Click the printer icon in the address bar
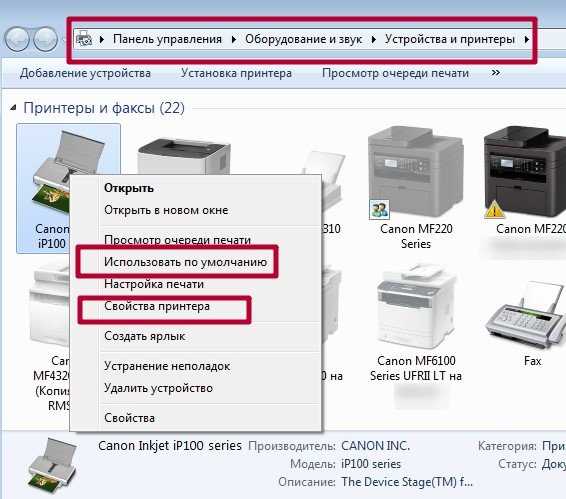566x499 pixels. pyautogui.click(x=84, y=38)
